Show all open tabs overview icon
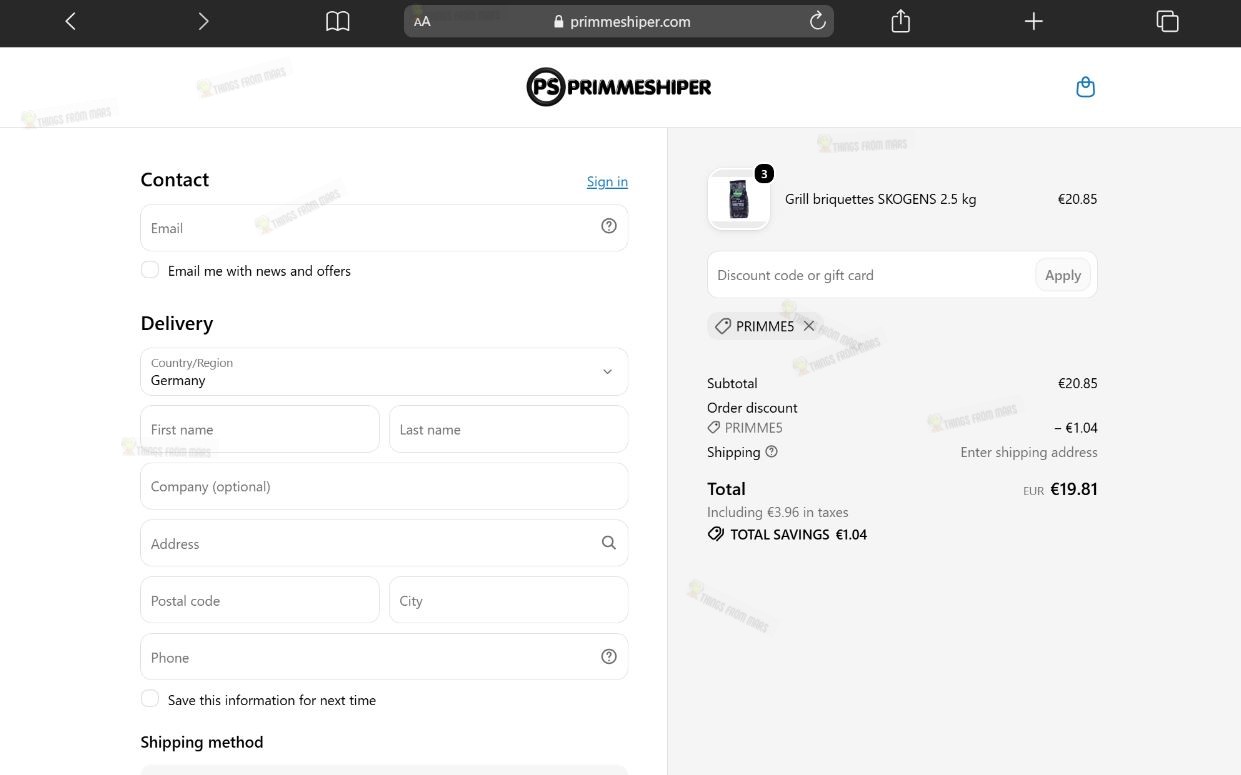This screenshot has width=1241, height=775. pos(1167,21)
